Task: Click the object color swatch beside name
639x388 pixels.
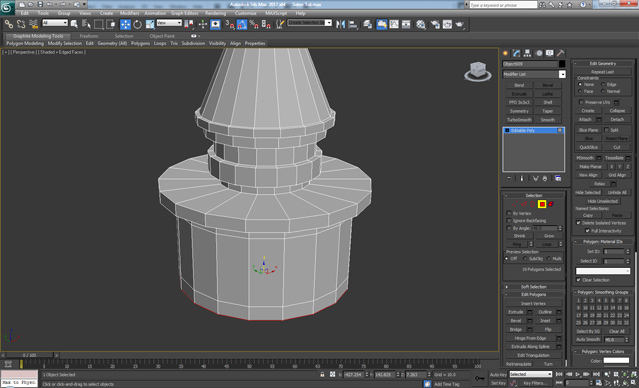Action: click(562, 64)
